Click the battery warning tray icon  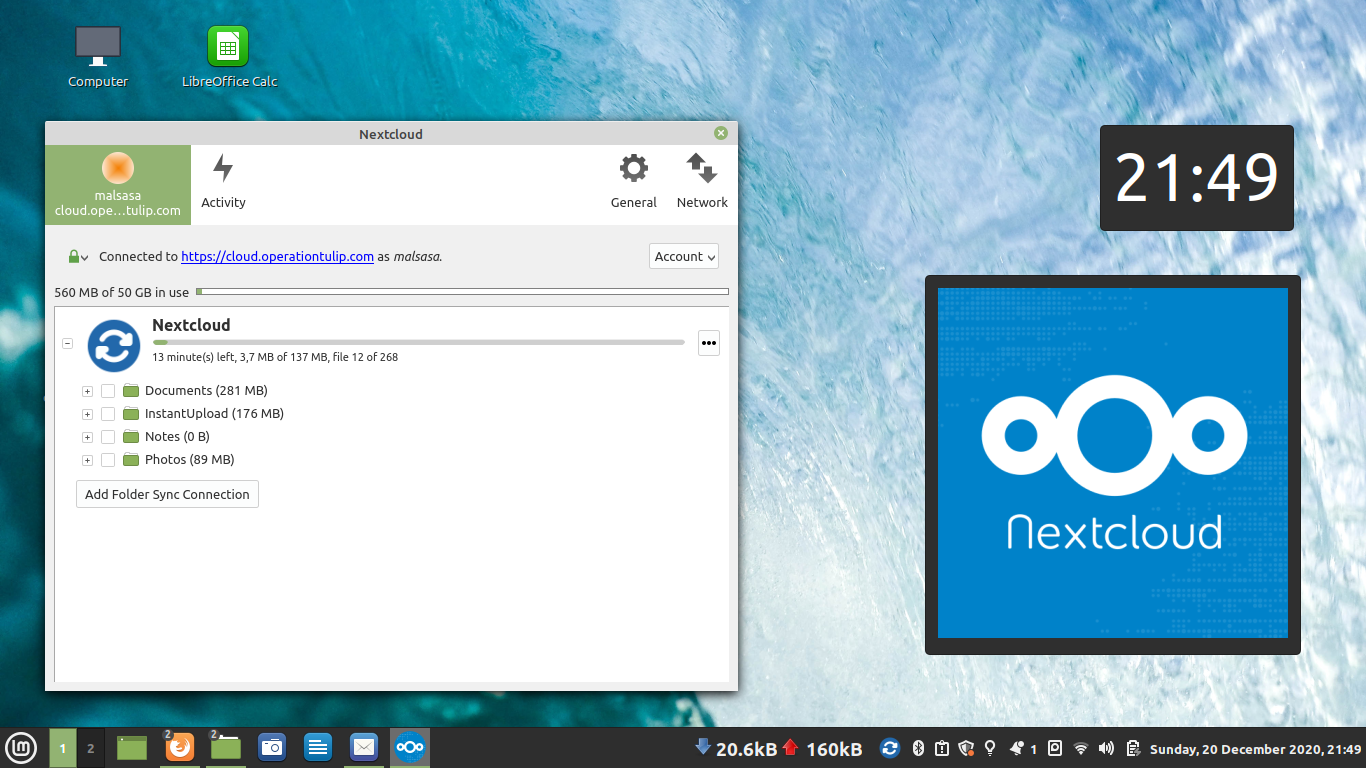(942, 748)
